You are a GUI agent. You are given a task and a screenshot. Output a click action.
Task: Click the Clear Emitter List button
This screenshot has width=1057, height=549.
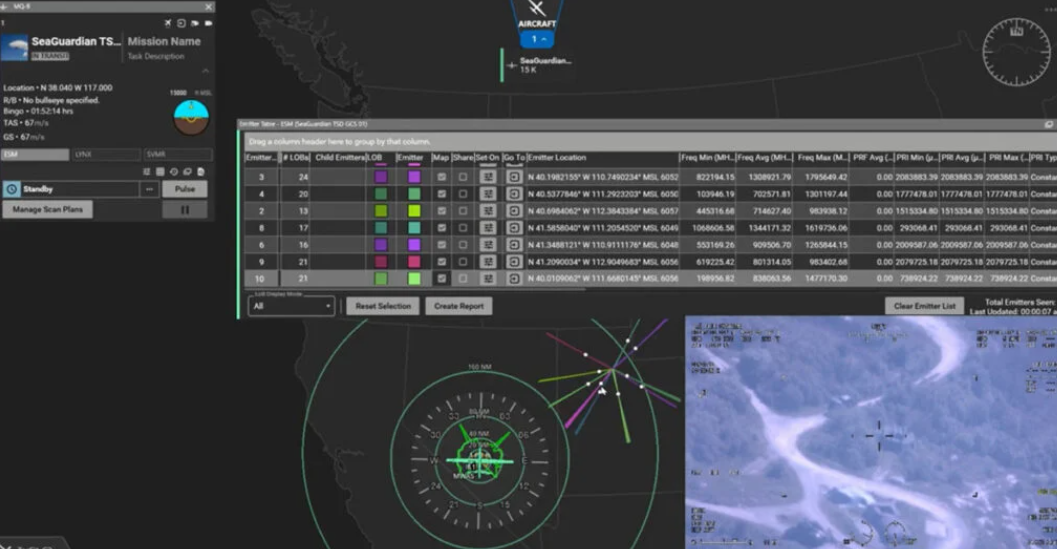[923, 306]
